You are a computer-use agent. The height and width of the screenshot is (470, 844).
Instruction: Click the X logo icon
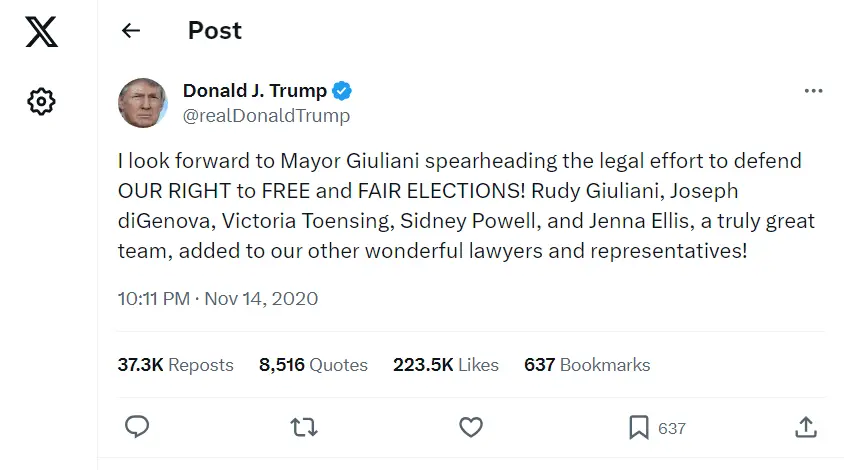pyautogui.click(x=41, y=32)
